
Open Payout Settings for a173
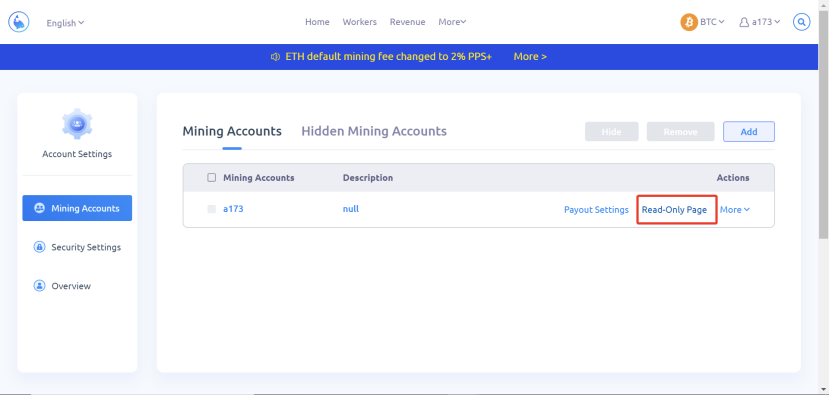click(596, 210)
